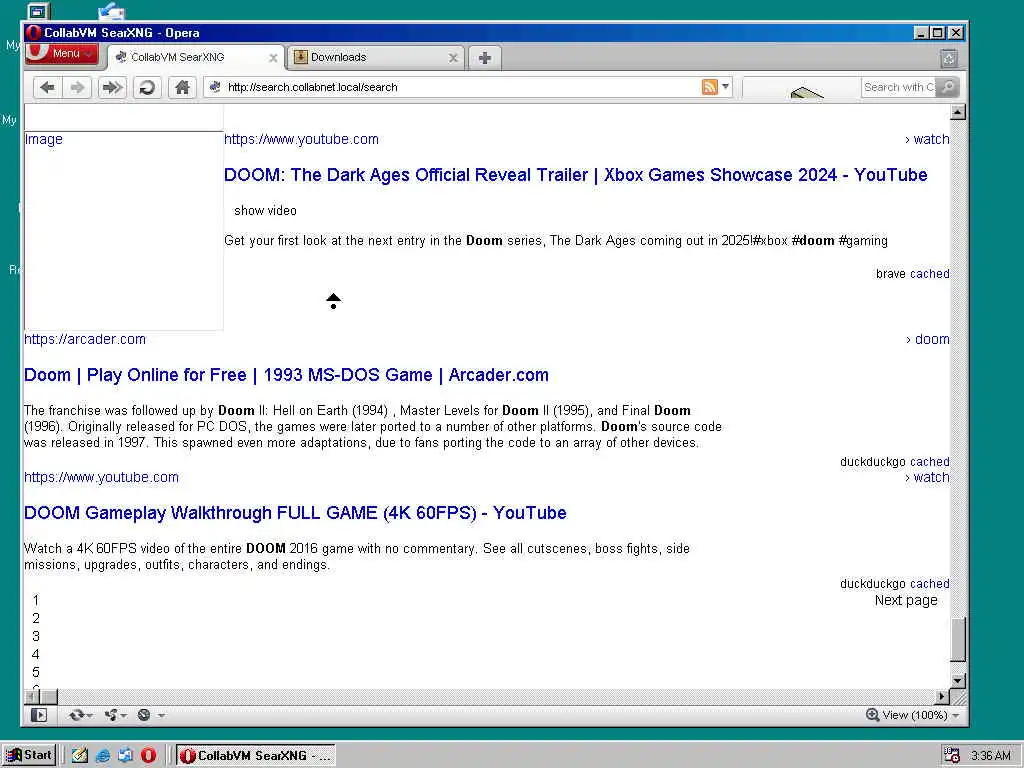The height and width of the screenshot is (768, 1024).
Task: Click the vertical scrollbar up arrow
Action: pos(957,112)
